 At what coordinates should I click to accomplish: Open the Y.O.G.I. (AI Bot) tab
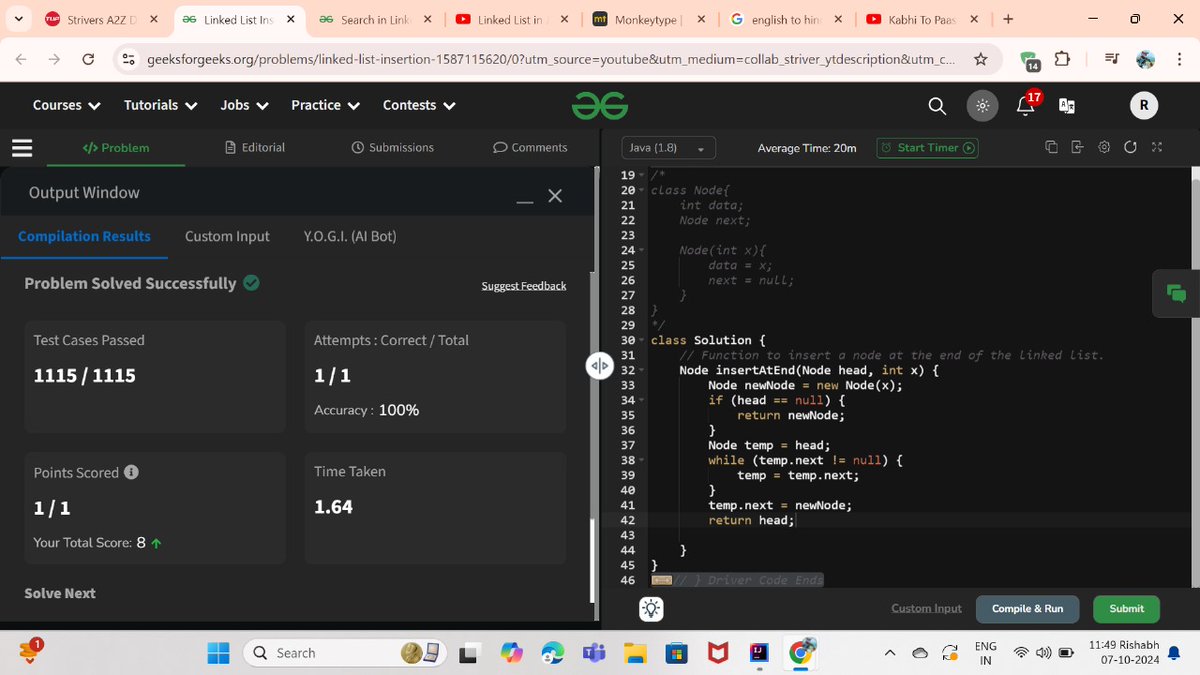[350, 237]
